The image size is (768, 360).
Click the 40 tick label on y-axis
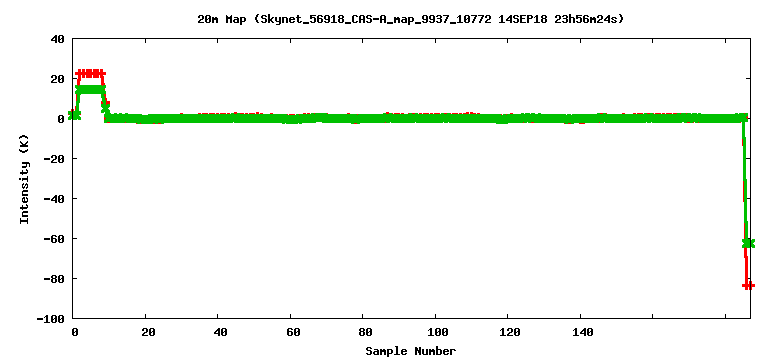point(58,39)
